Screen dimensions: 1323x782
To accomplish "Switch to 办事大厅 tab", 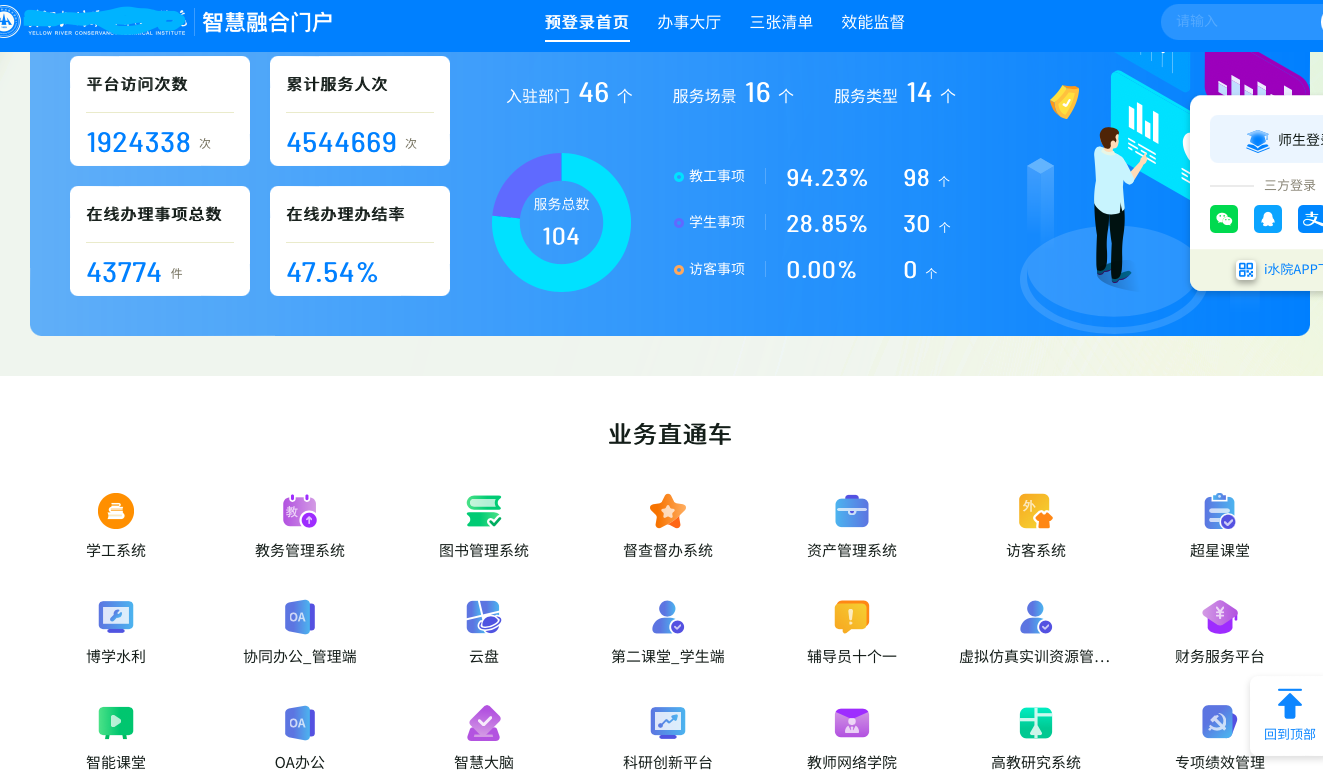I will [689, 22].
